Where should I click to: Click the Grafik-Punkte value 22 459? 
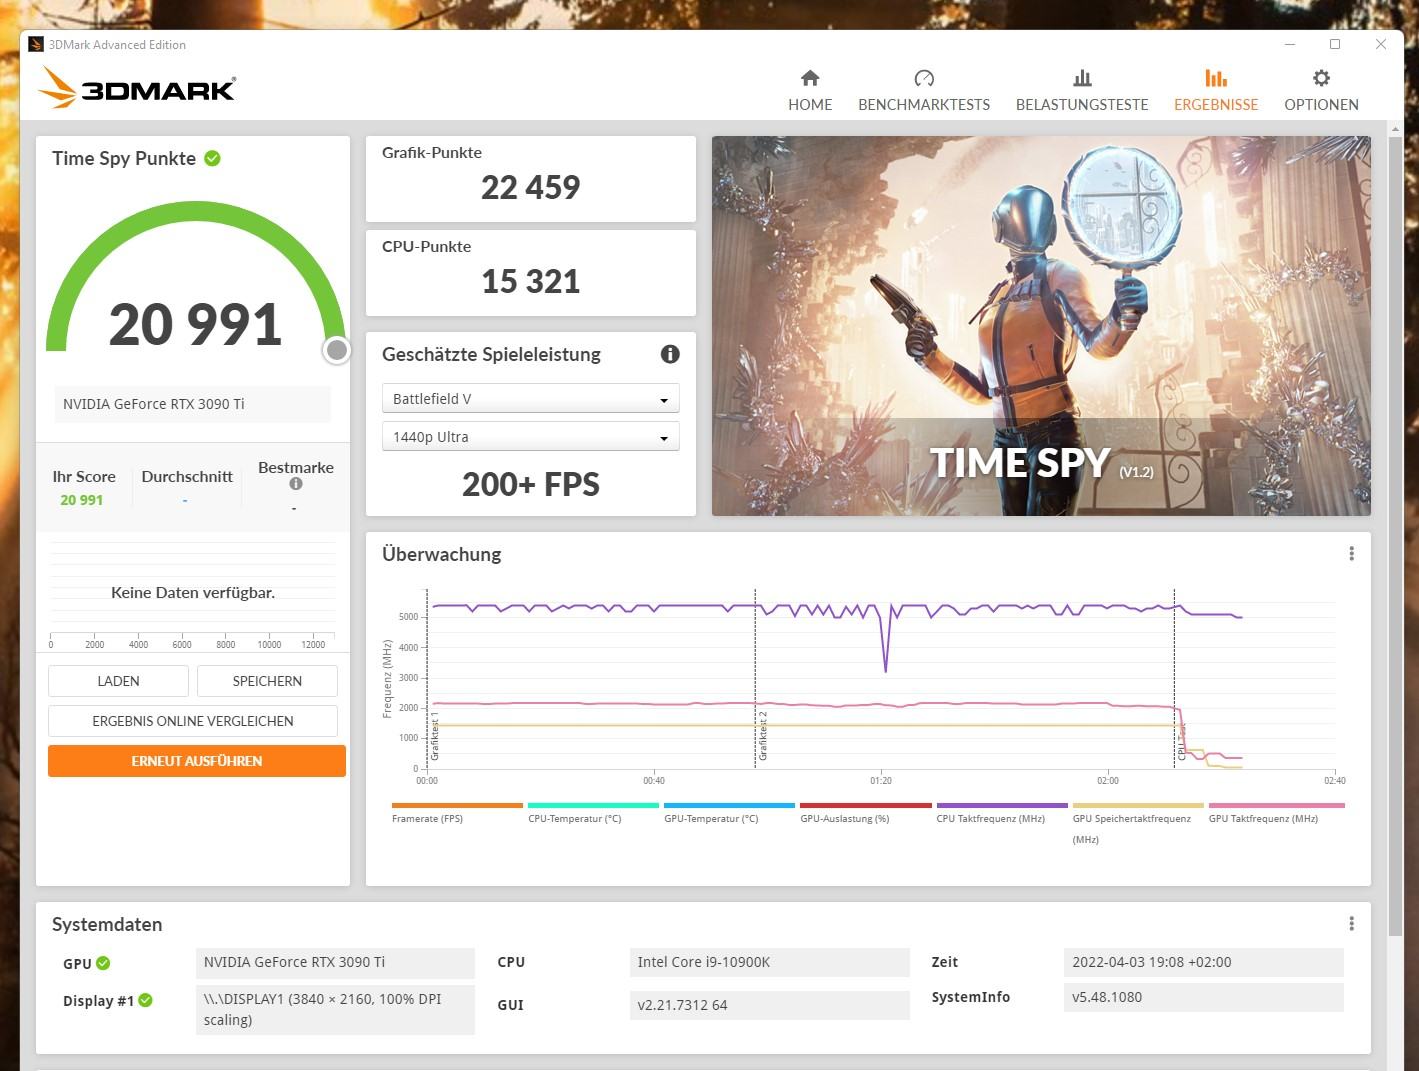[530, 187]
